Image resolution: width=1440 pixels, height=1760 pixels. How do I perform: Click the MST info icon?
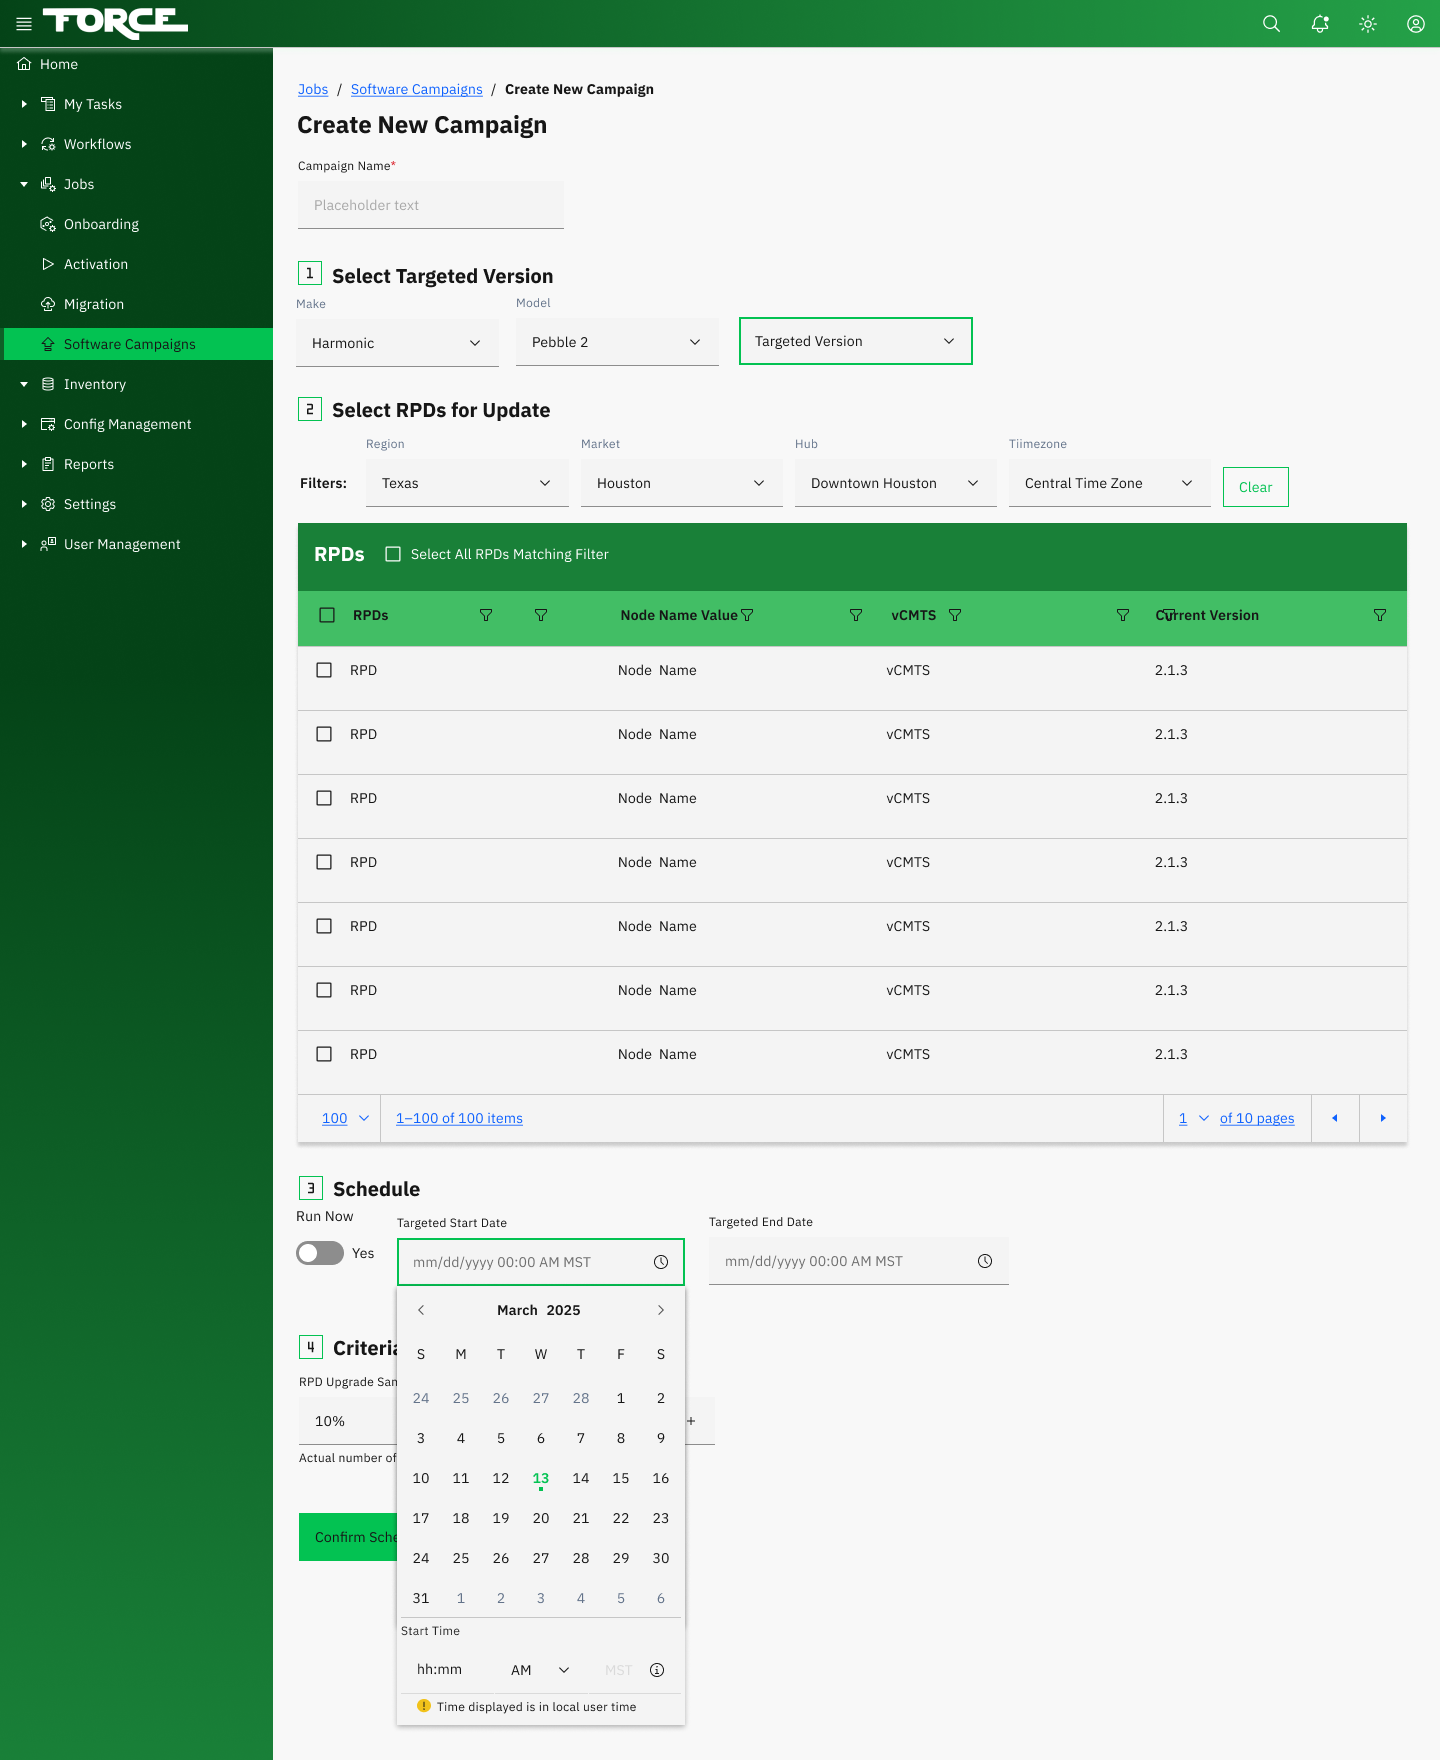click(657, 1670)
